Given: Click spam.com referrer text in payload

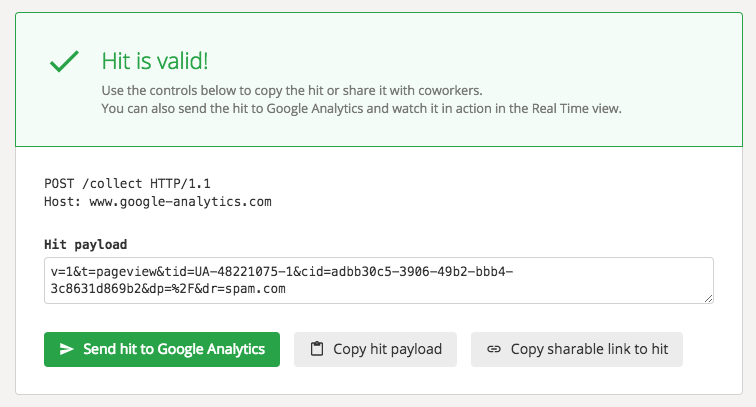Looking at the screenshot, I should tap(255, 289).
